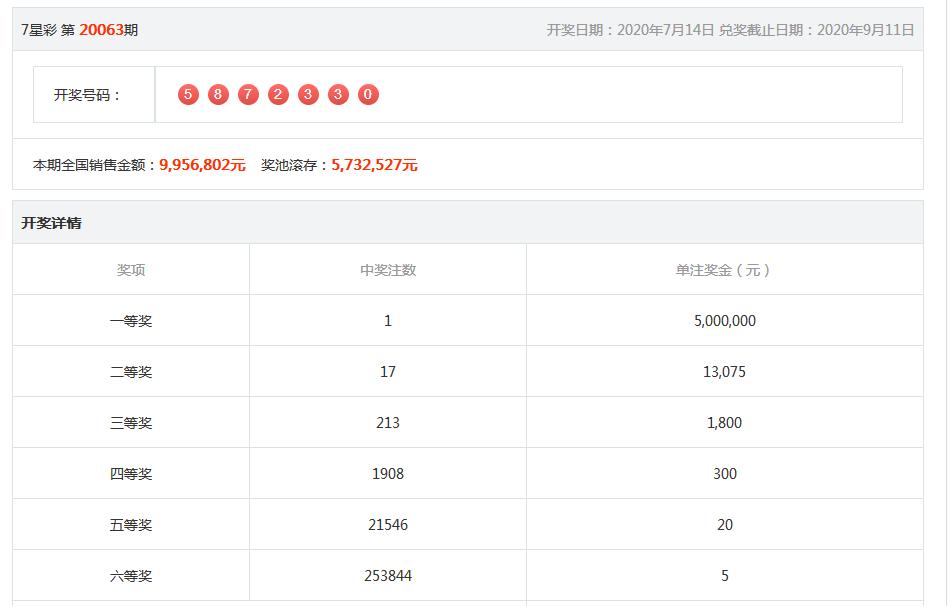Click the 开奖详情 section header
This screenshot has width=951, height=606.
(52, 223)
